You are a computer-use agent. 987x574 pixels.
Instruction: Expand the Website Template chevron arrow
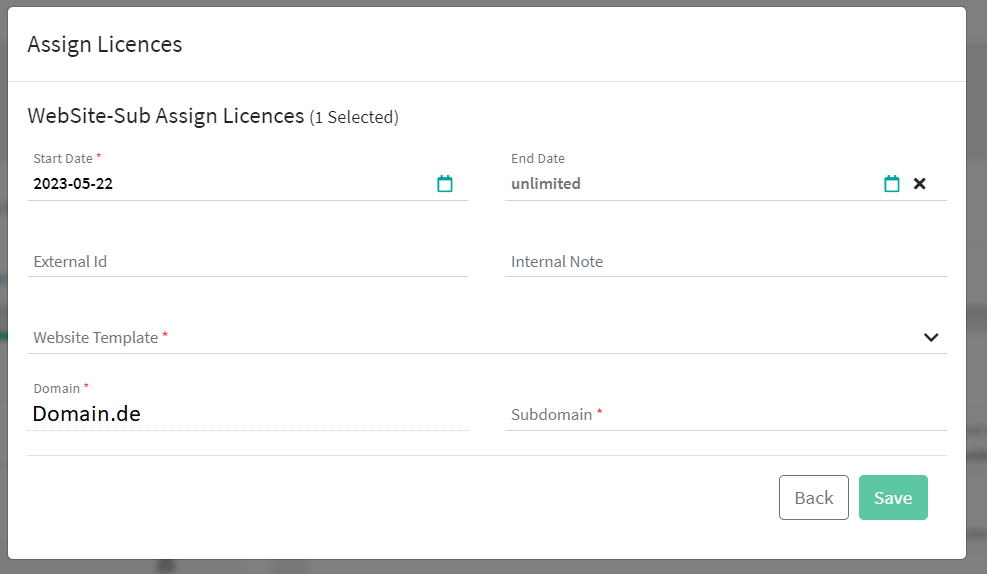click(x=931, y=338)
